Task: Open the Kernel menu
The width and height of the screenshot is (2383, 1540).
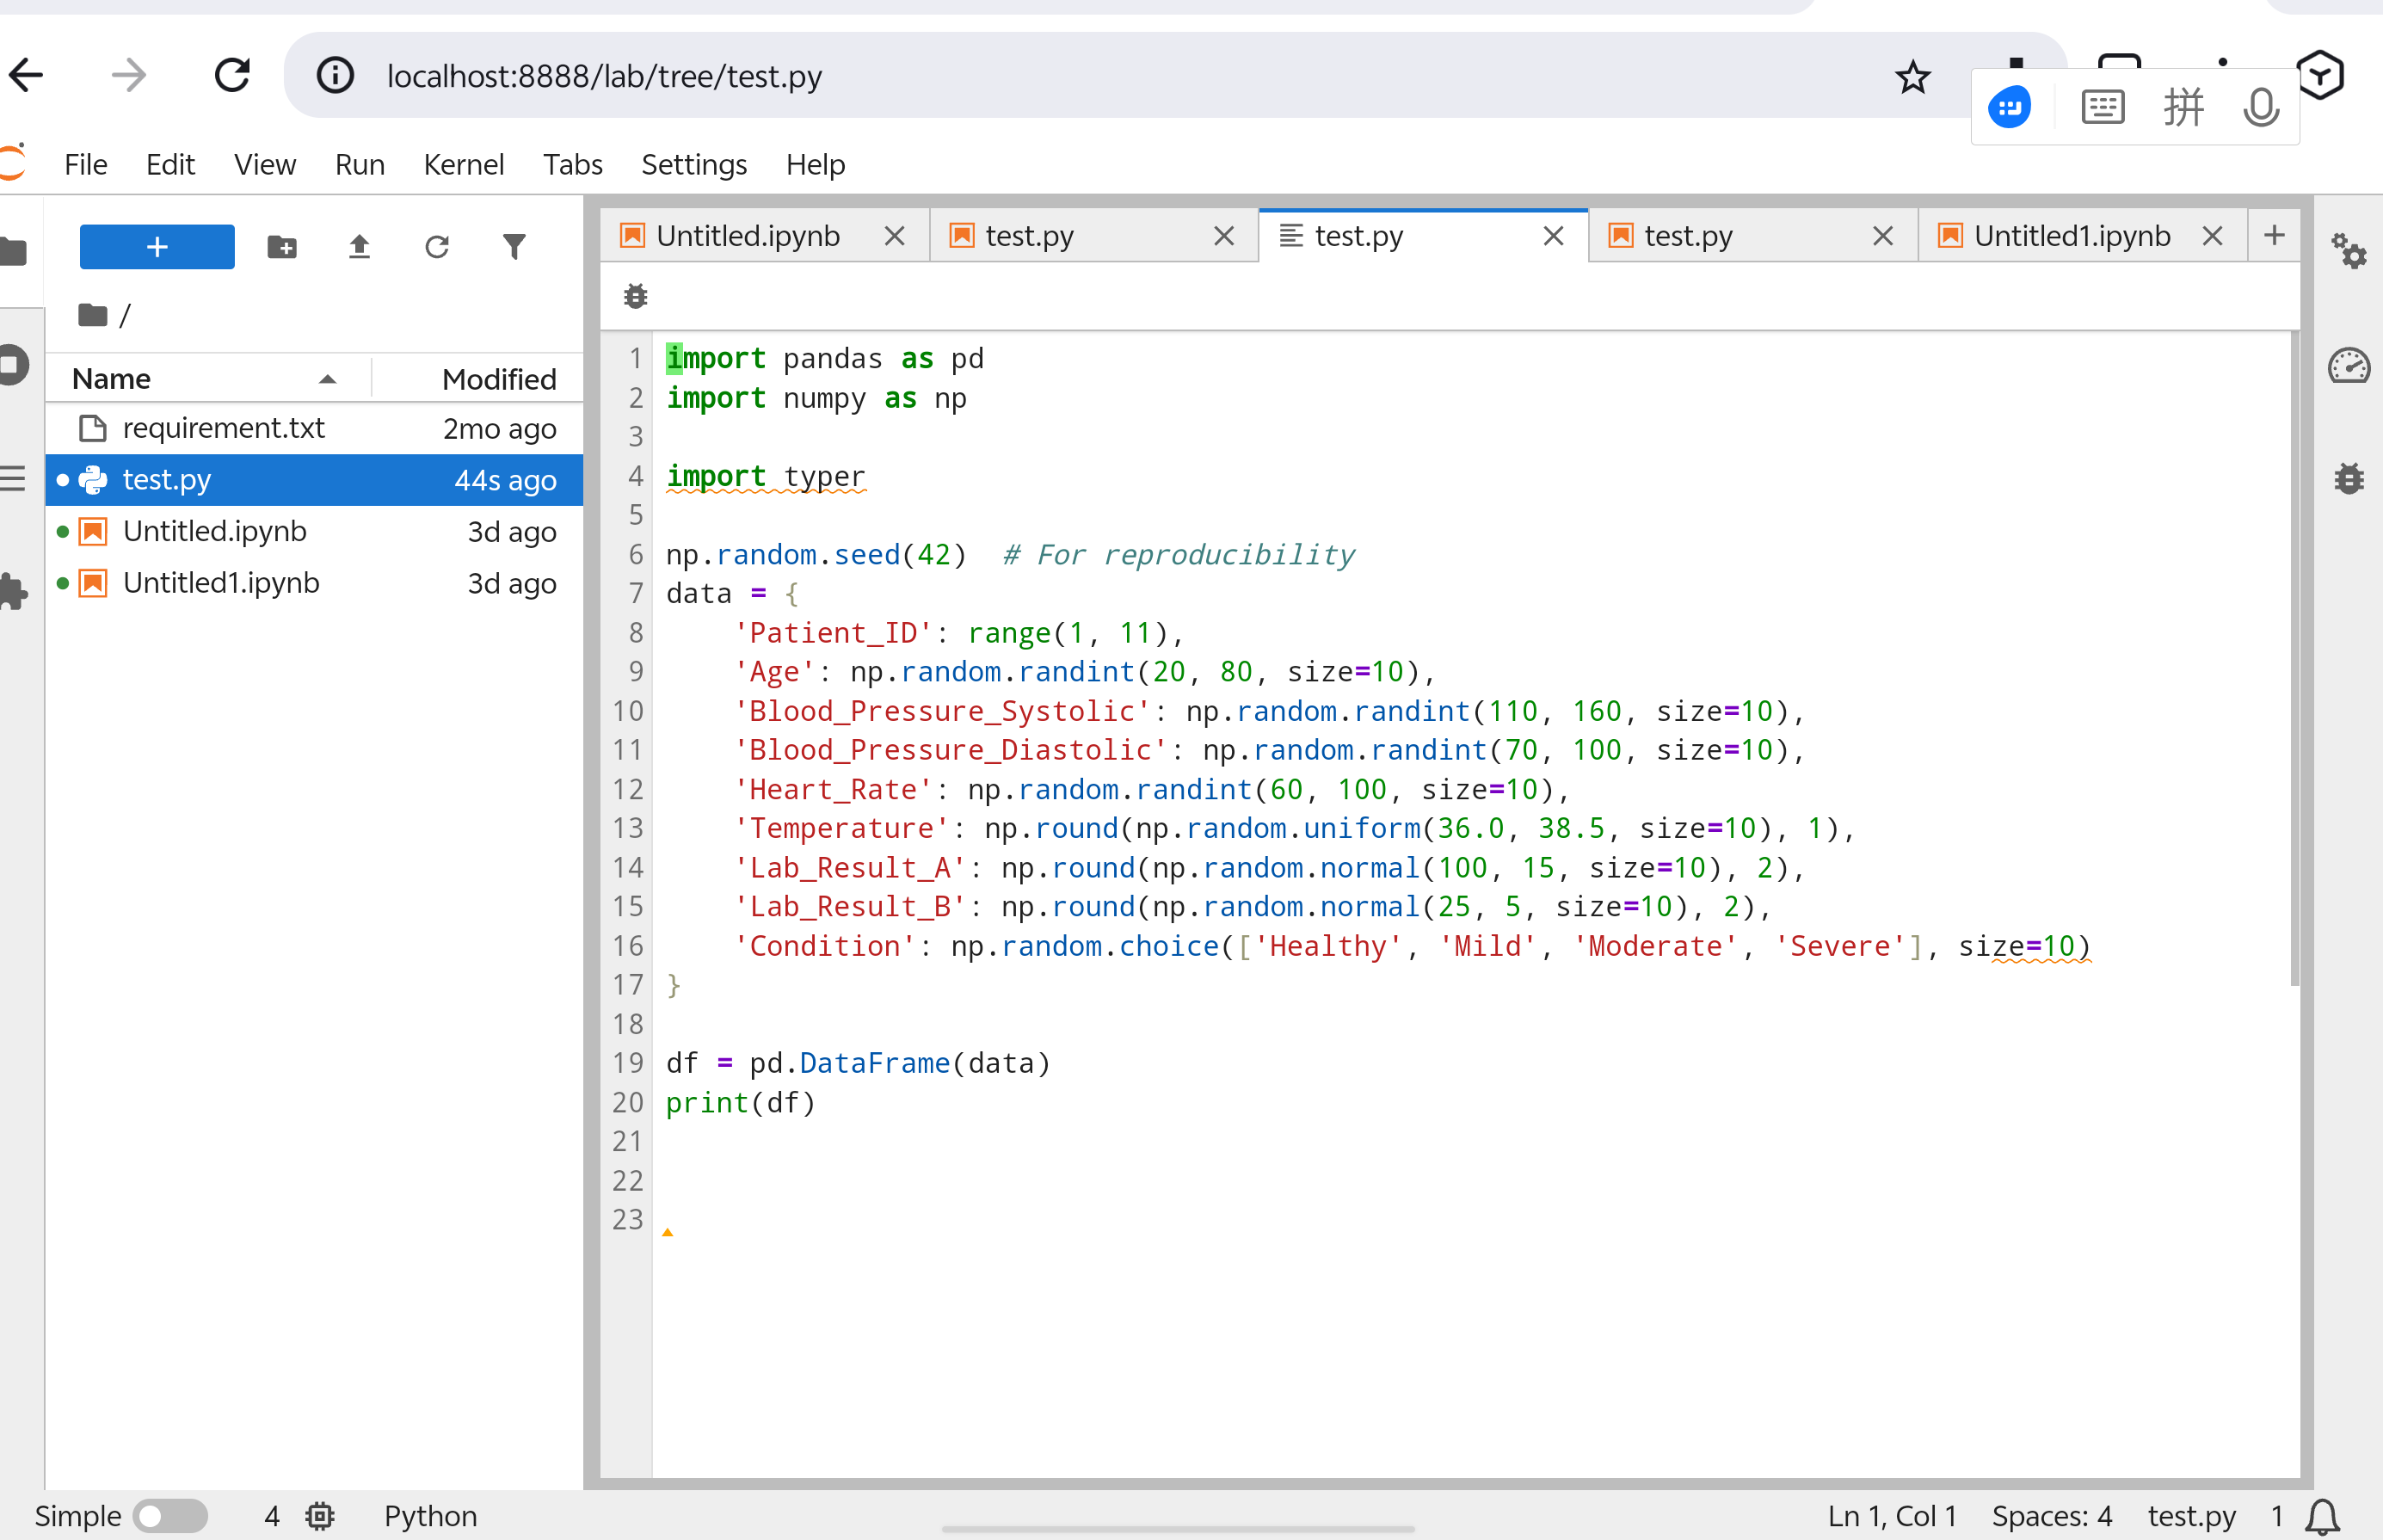Action: click(x=463, y=164)
